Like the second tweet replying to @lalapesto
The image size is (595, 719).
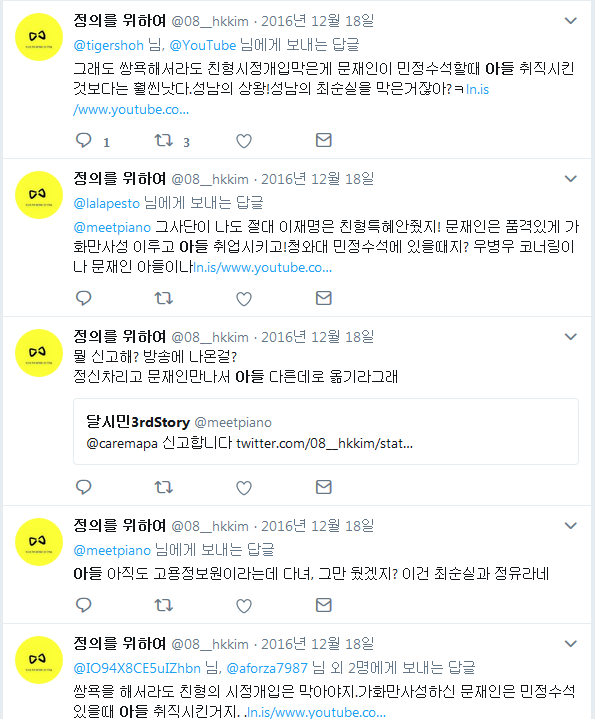[x=244, y=299]
